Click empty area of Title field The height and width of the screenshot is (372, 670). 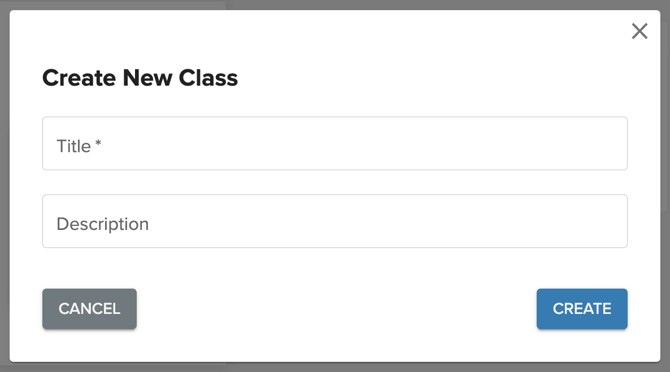point(363,144)
